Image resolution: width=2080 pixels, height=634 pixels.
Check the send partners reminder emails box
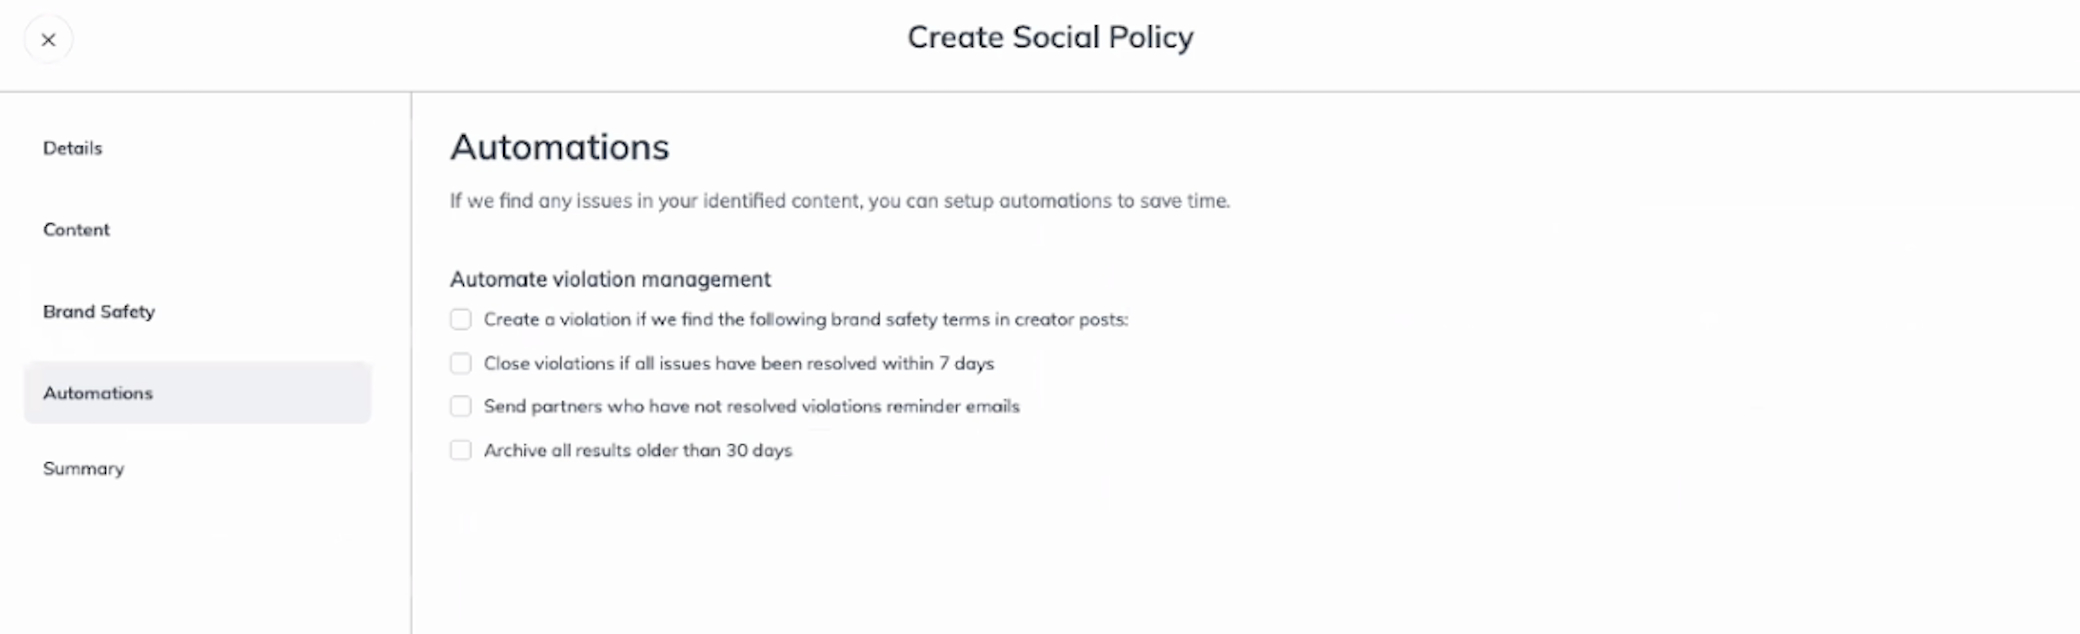tap(460, 406)
